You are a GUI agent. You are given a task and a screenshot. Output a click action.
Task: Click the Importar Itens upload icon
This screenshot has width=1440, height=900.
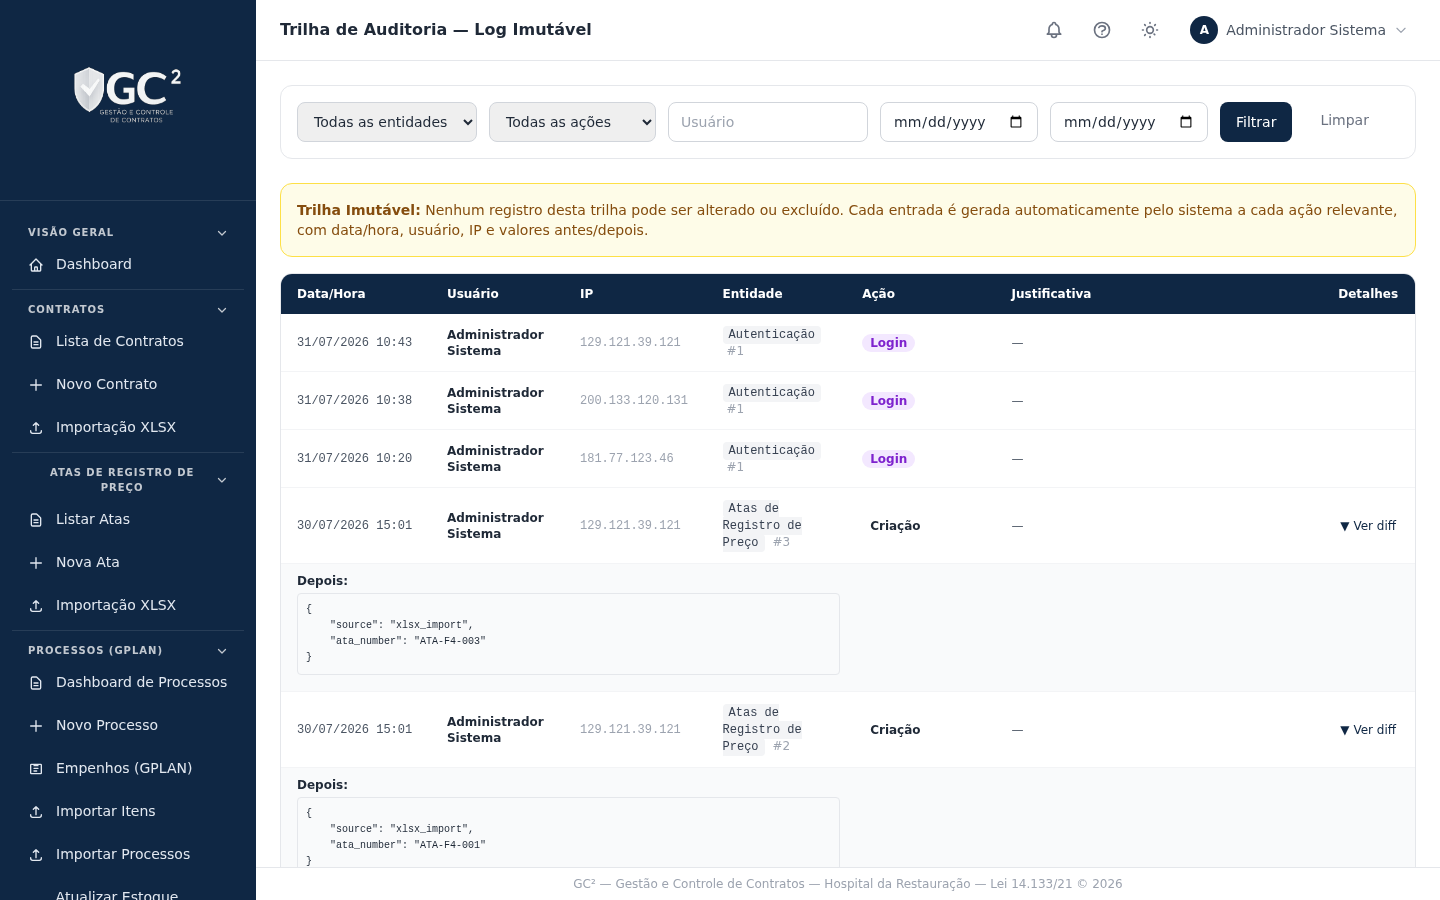tap(36, 812)
